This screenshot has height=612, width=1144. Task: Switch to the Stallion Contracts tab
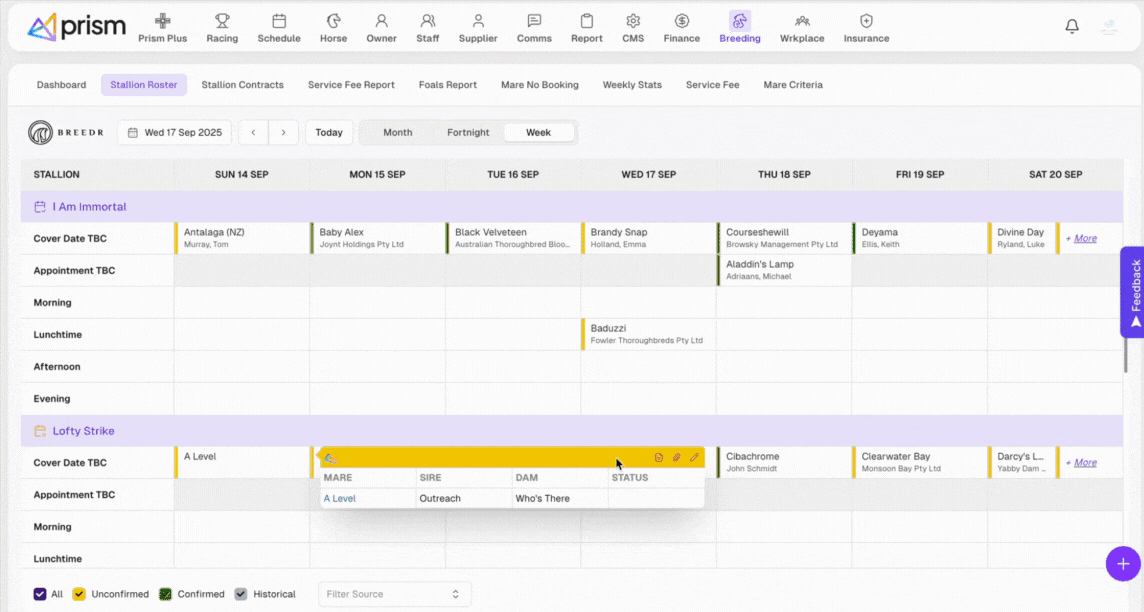pos(242,85)
